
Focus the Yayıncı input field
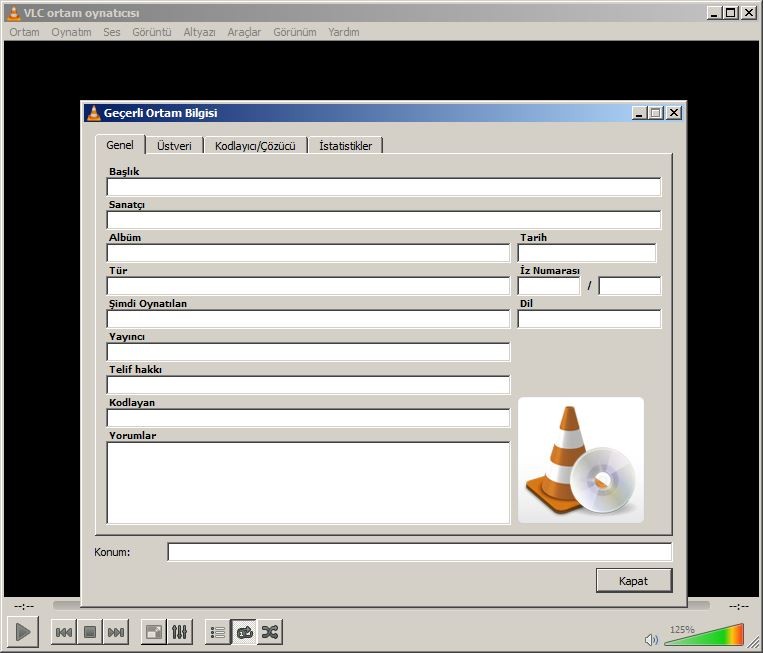(x=308, y=352)
